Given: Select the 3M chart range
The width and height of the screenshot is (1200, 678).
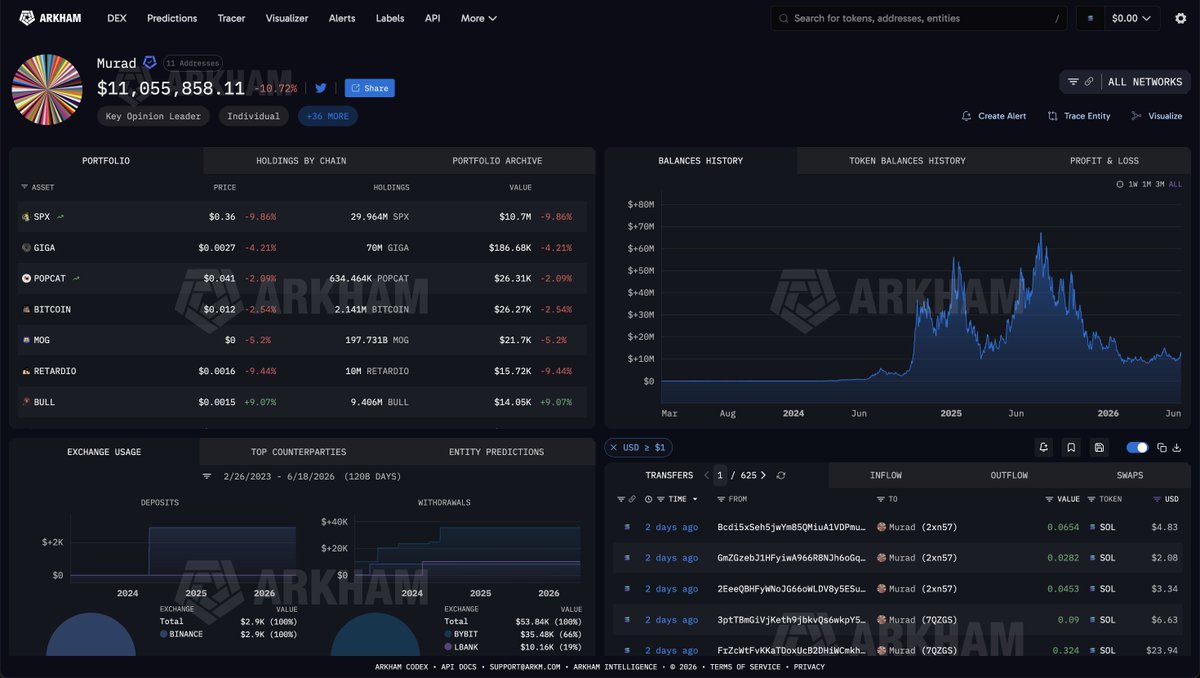Looking at the screenshot, I should pos(1161,184).
